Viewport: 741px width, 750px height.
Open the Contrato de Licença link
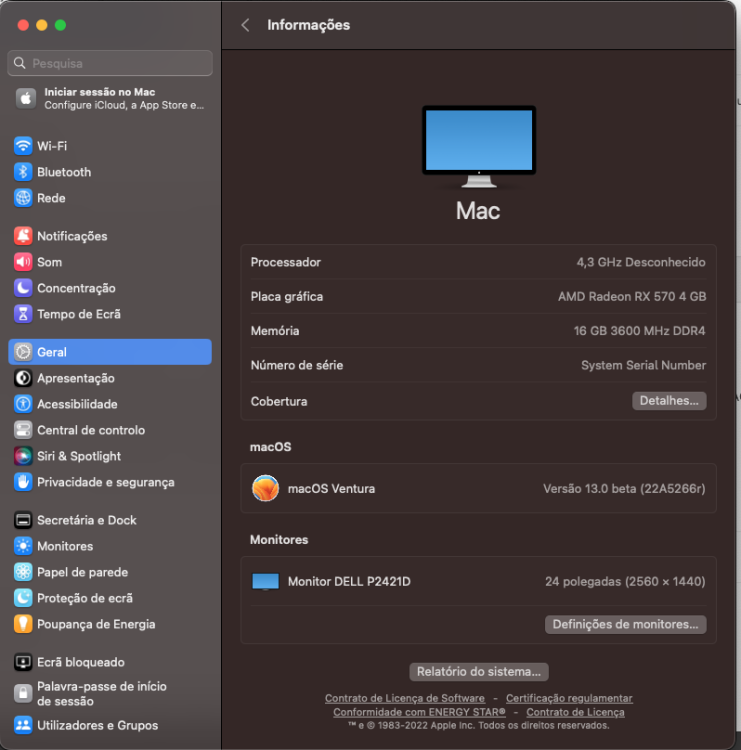(575, 712)
